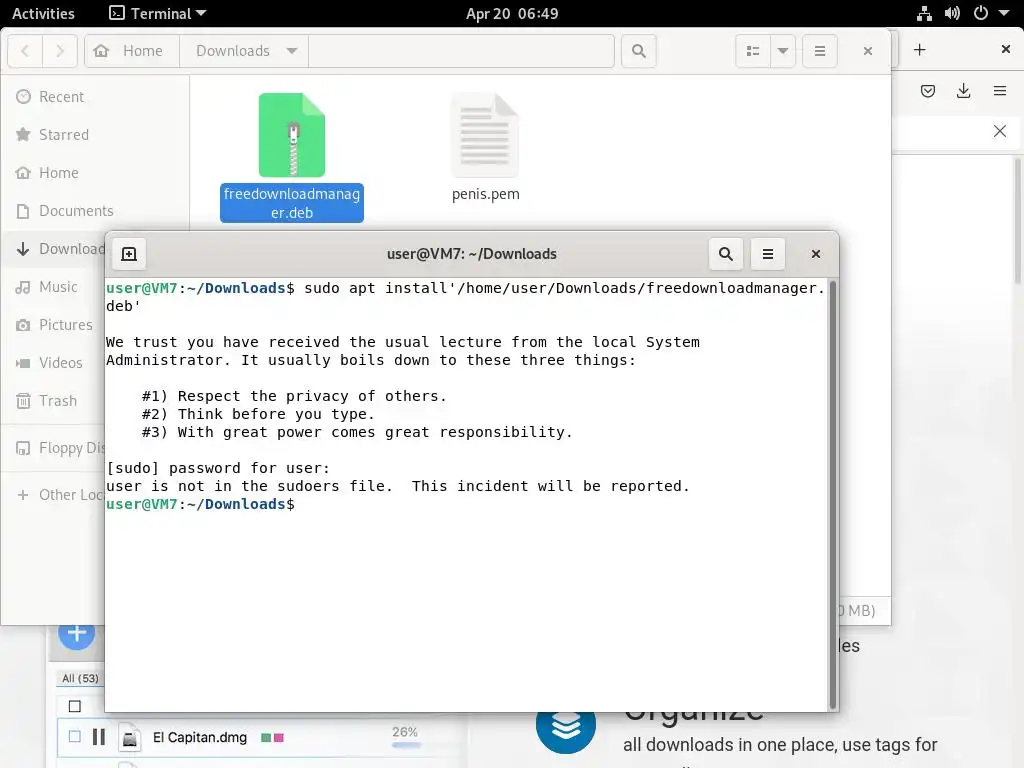This screenshot has width=1024, height=768.
Task: Toggle the select-all checkbox
Action: [x=74, y=707]
